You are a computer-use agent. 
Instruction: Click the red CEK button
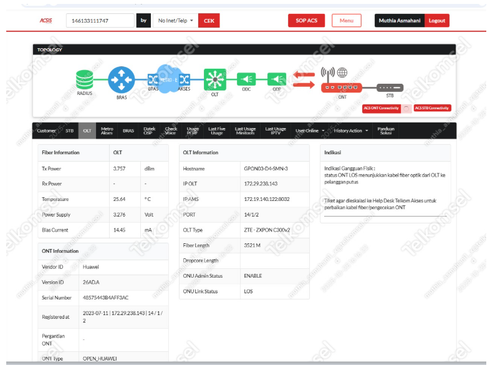click(209, 21)
